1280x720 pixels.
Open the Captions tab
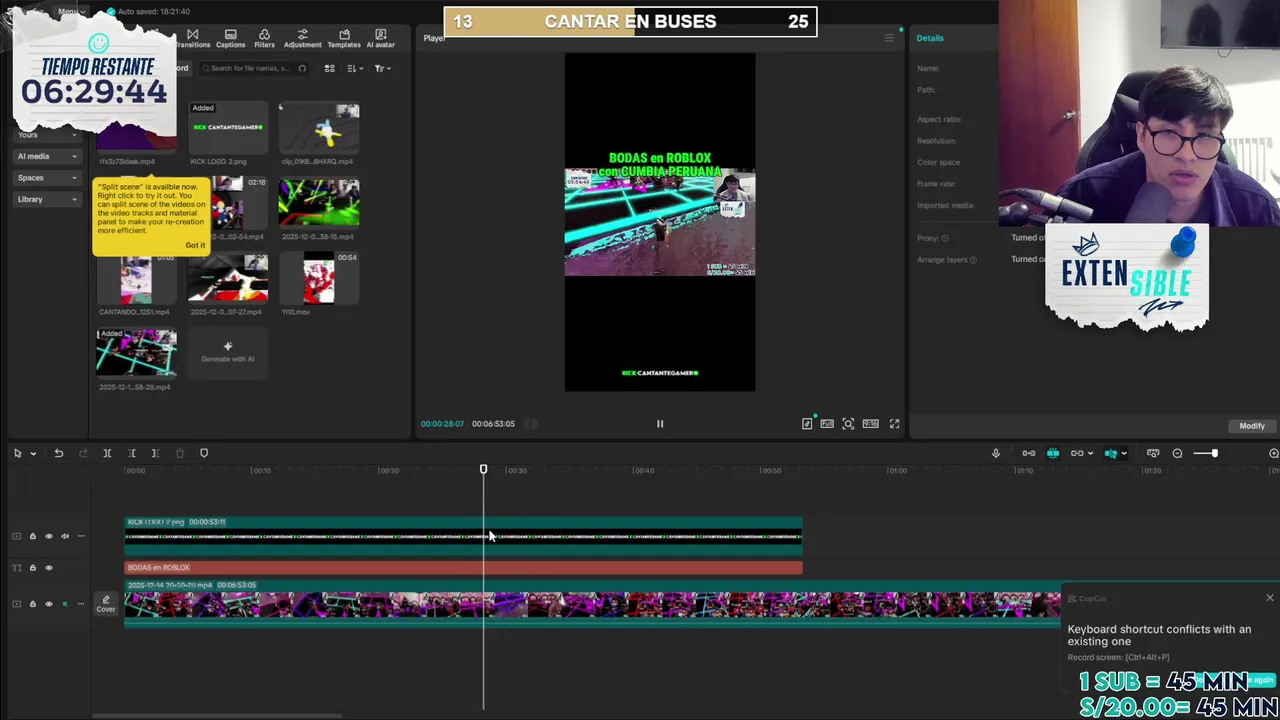coord(230,38)
